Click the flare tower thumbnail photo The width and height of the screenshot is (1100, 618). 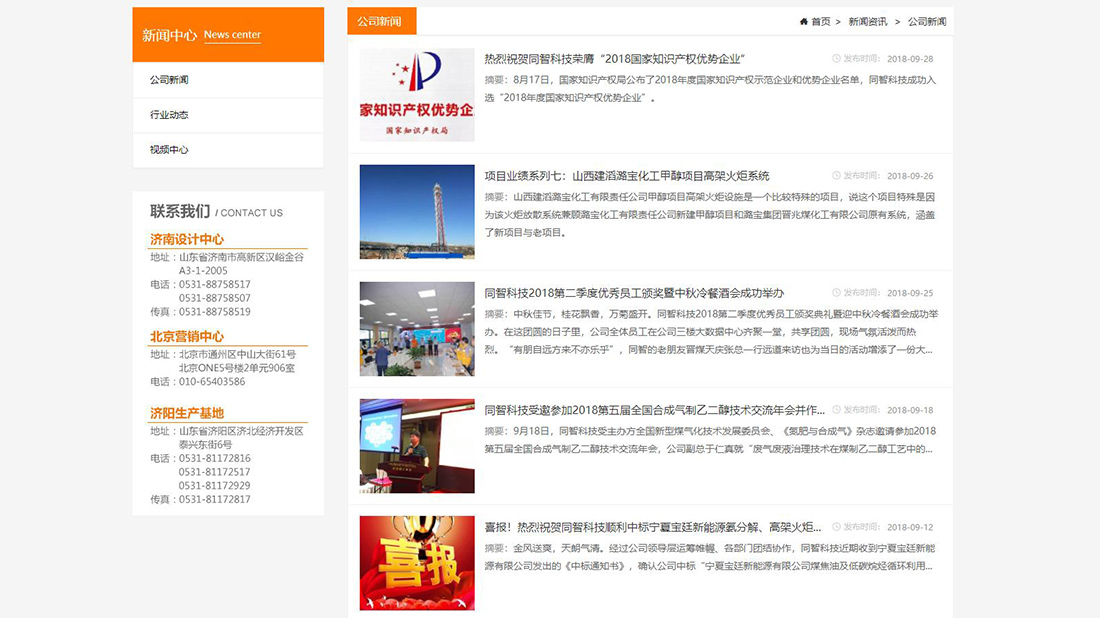(x=416, y=211)
